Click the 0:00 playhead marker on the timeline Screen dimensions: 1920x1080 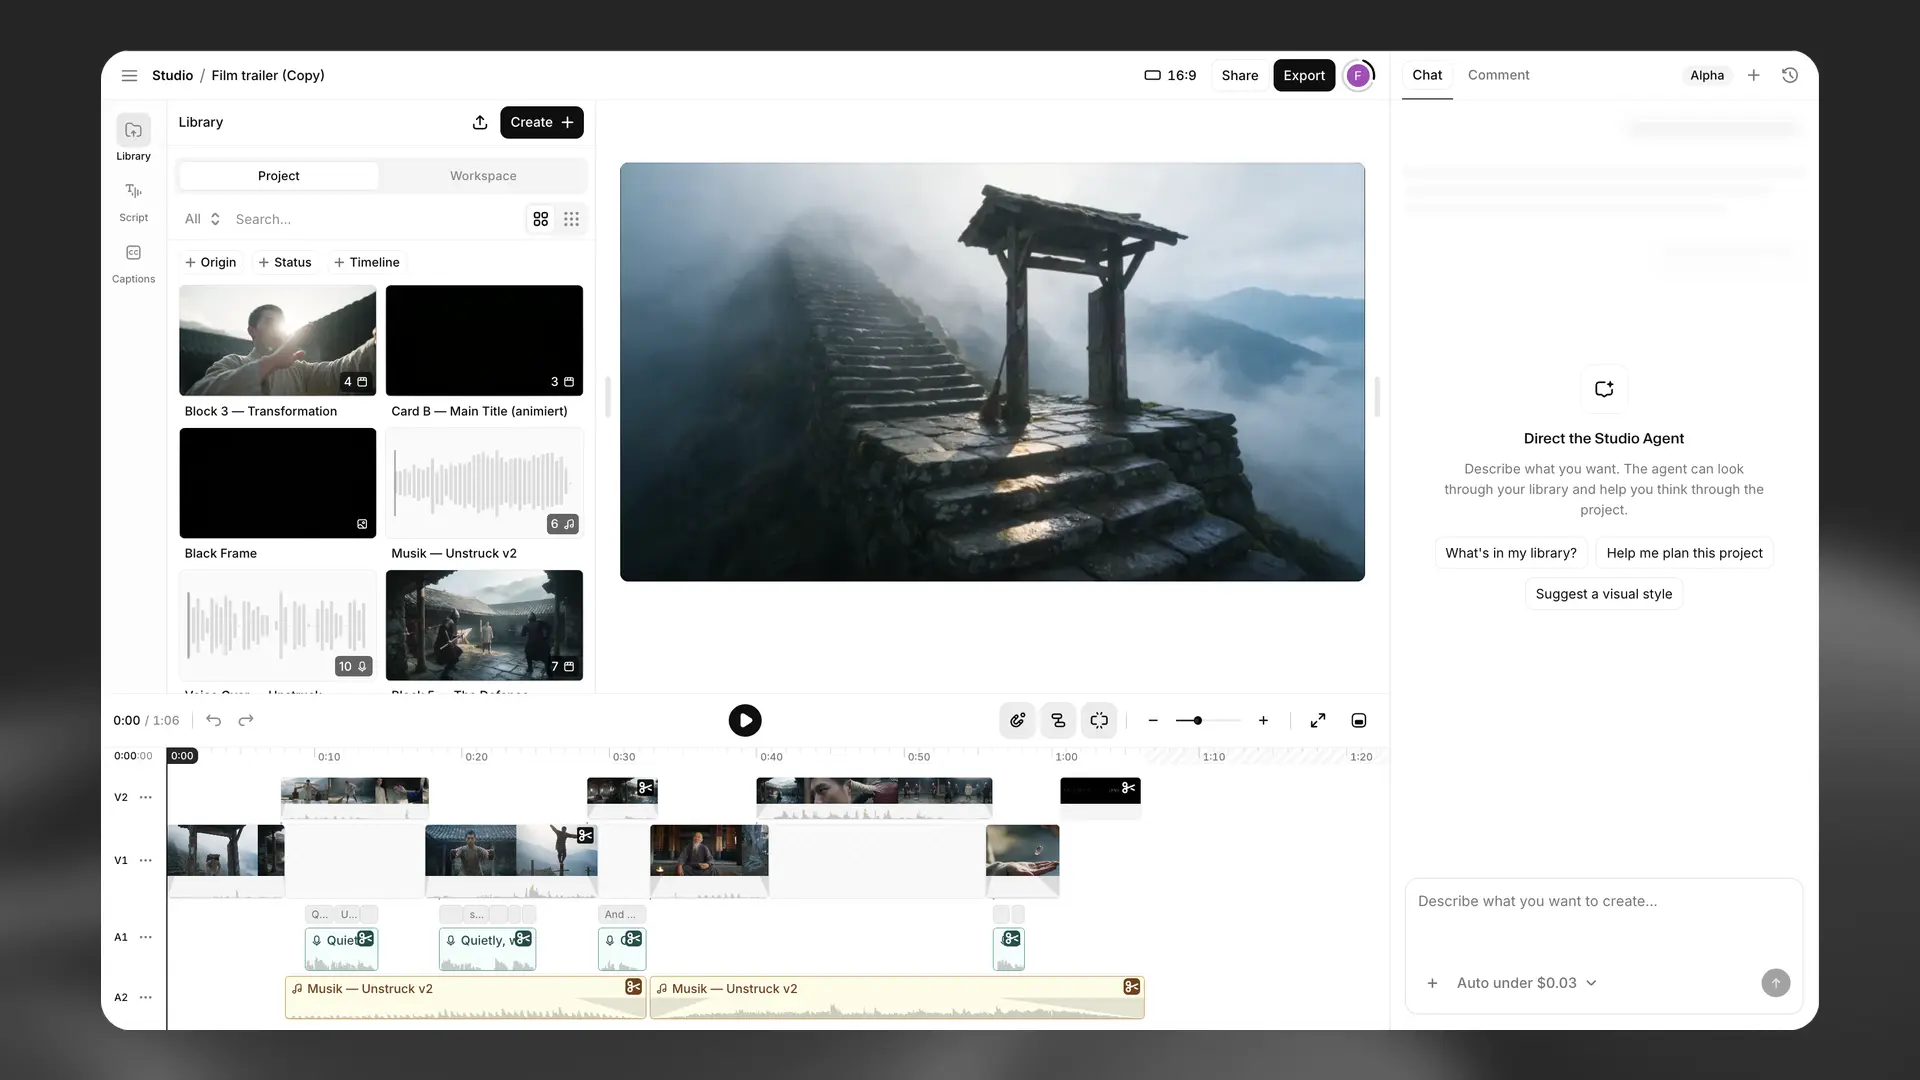pos(182,756)
